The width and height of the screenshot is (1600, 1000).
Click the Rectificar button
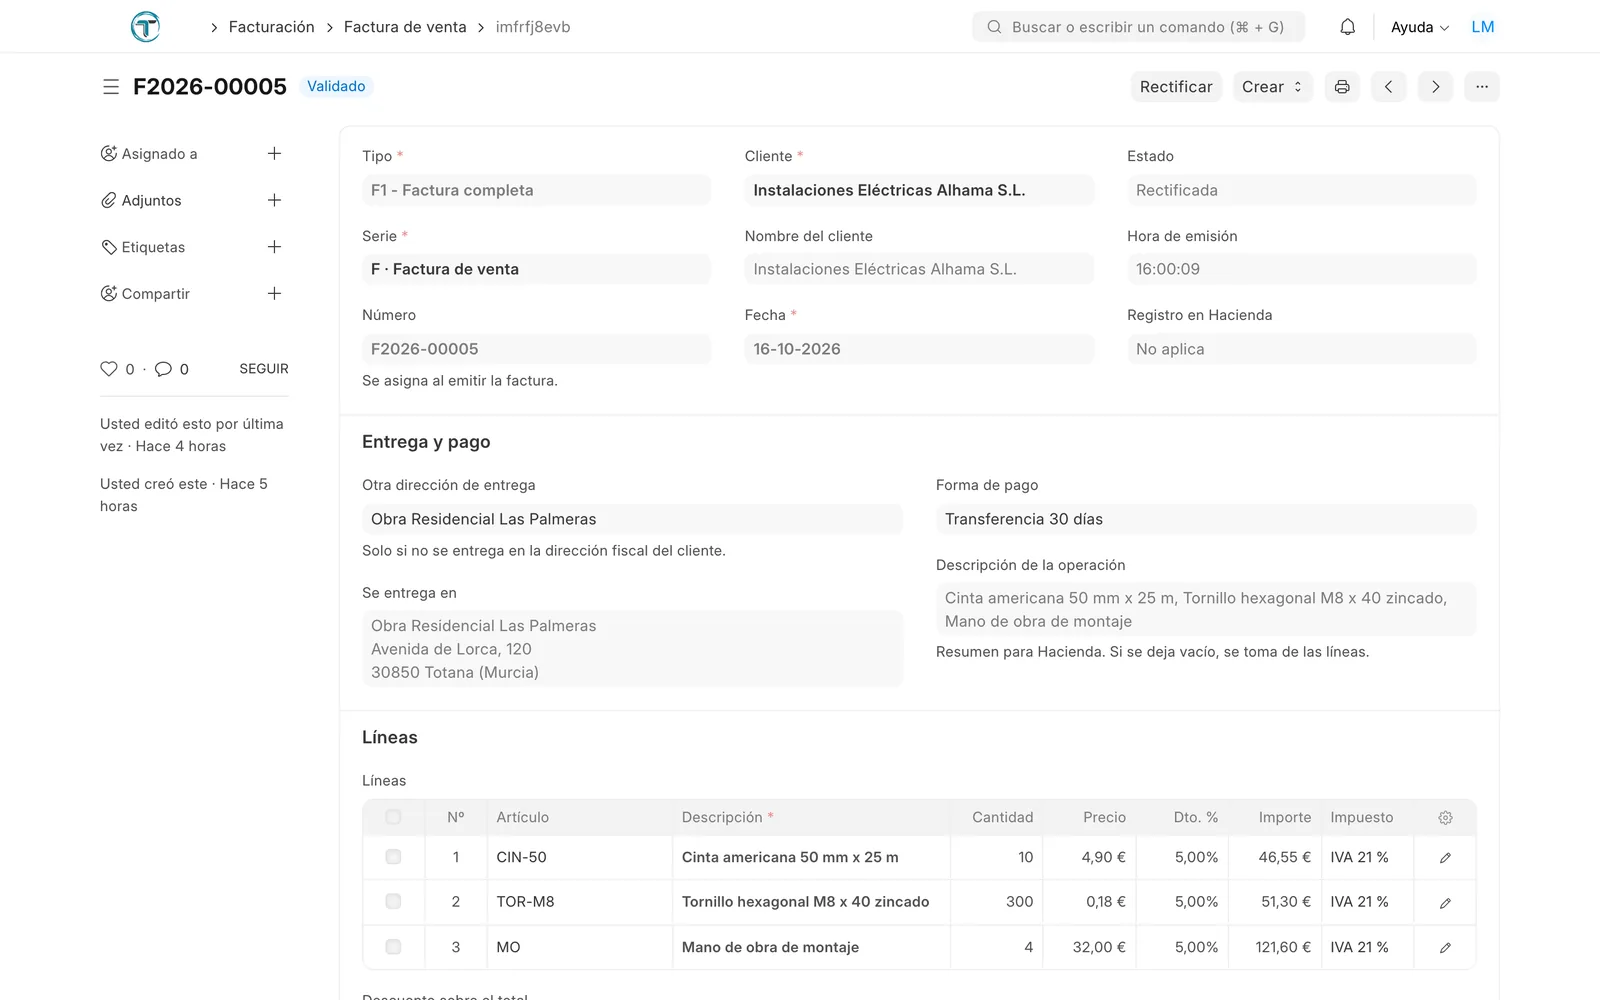1176,87
